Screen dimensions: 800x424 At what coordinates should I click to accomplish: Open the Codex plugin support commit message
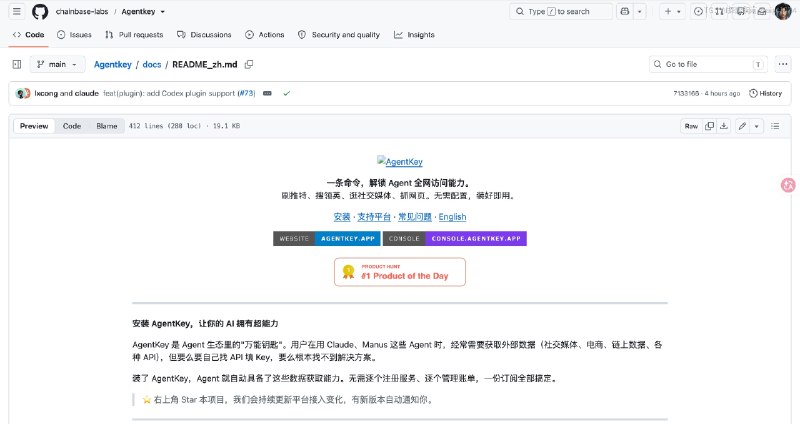point(169,93)
